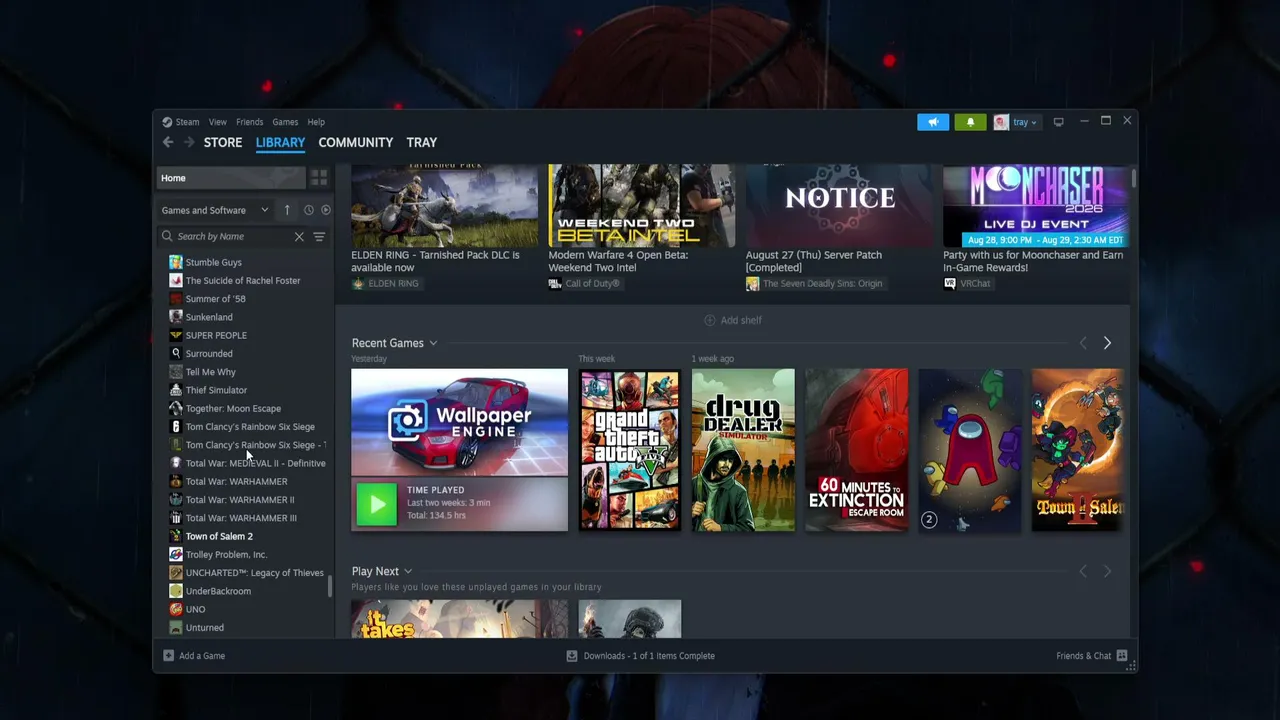Image resolution: width=1280 pixels, height=720 pixels.
Task: Open the Recent Games shelf dropdown
Action: (433, 344)
